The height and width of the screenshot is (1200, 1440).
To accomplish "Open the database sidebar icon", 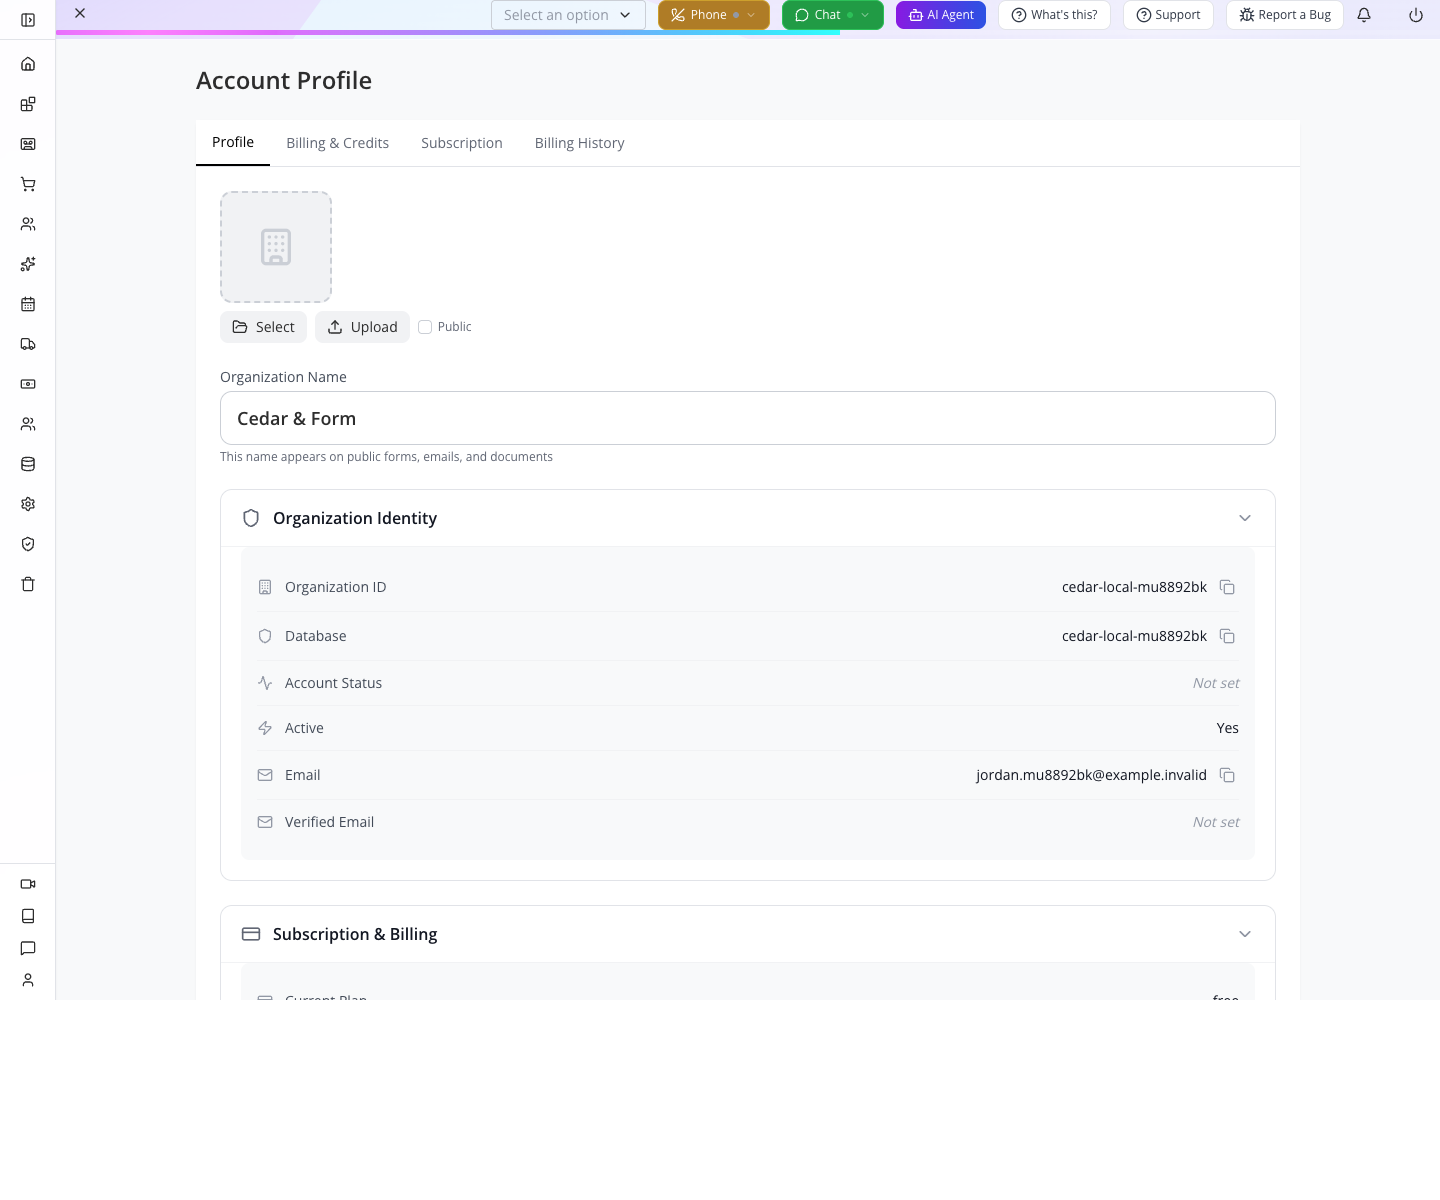I will click(x=28, y=464).
